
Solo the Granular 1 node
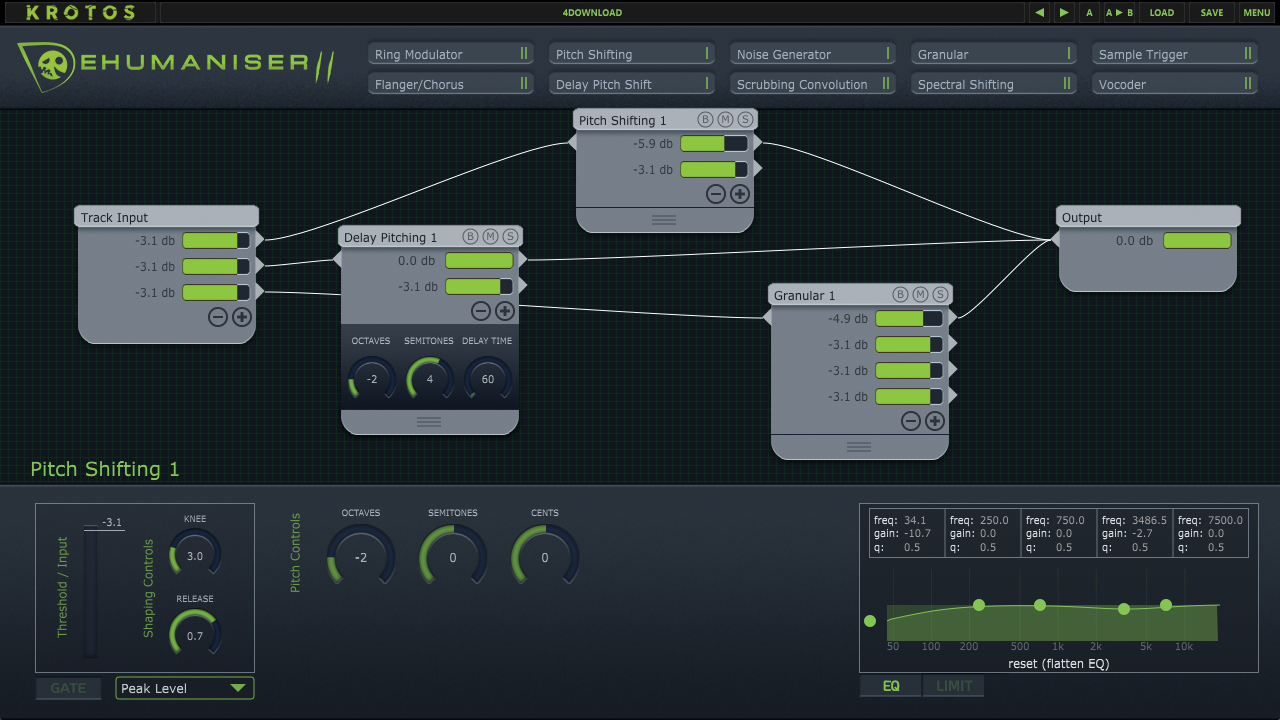click(940, 294)
